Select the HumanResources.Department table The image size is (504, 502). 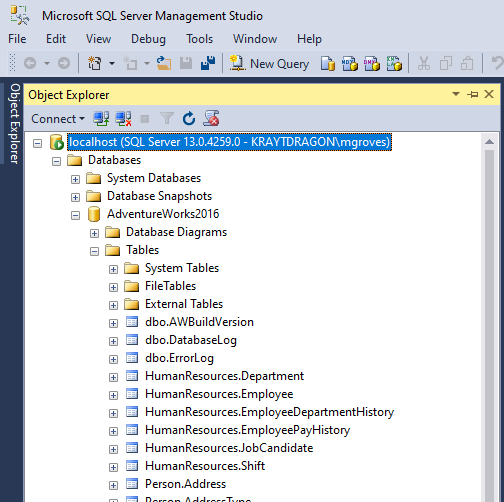tap(224, 376)
